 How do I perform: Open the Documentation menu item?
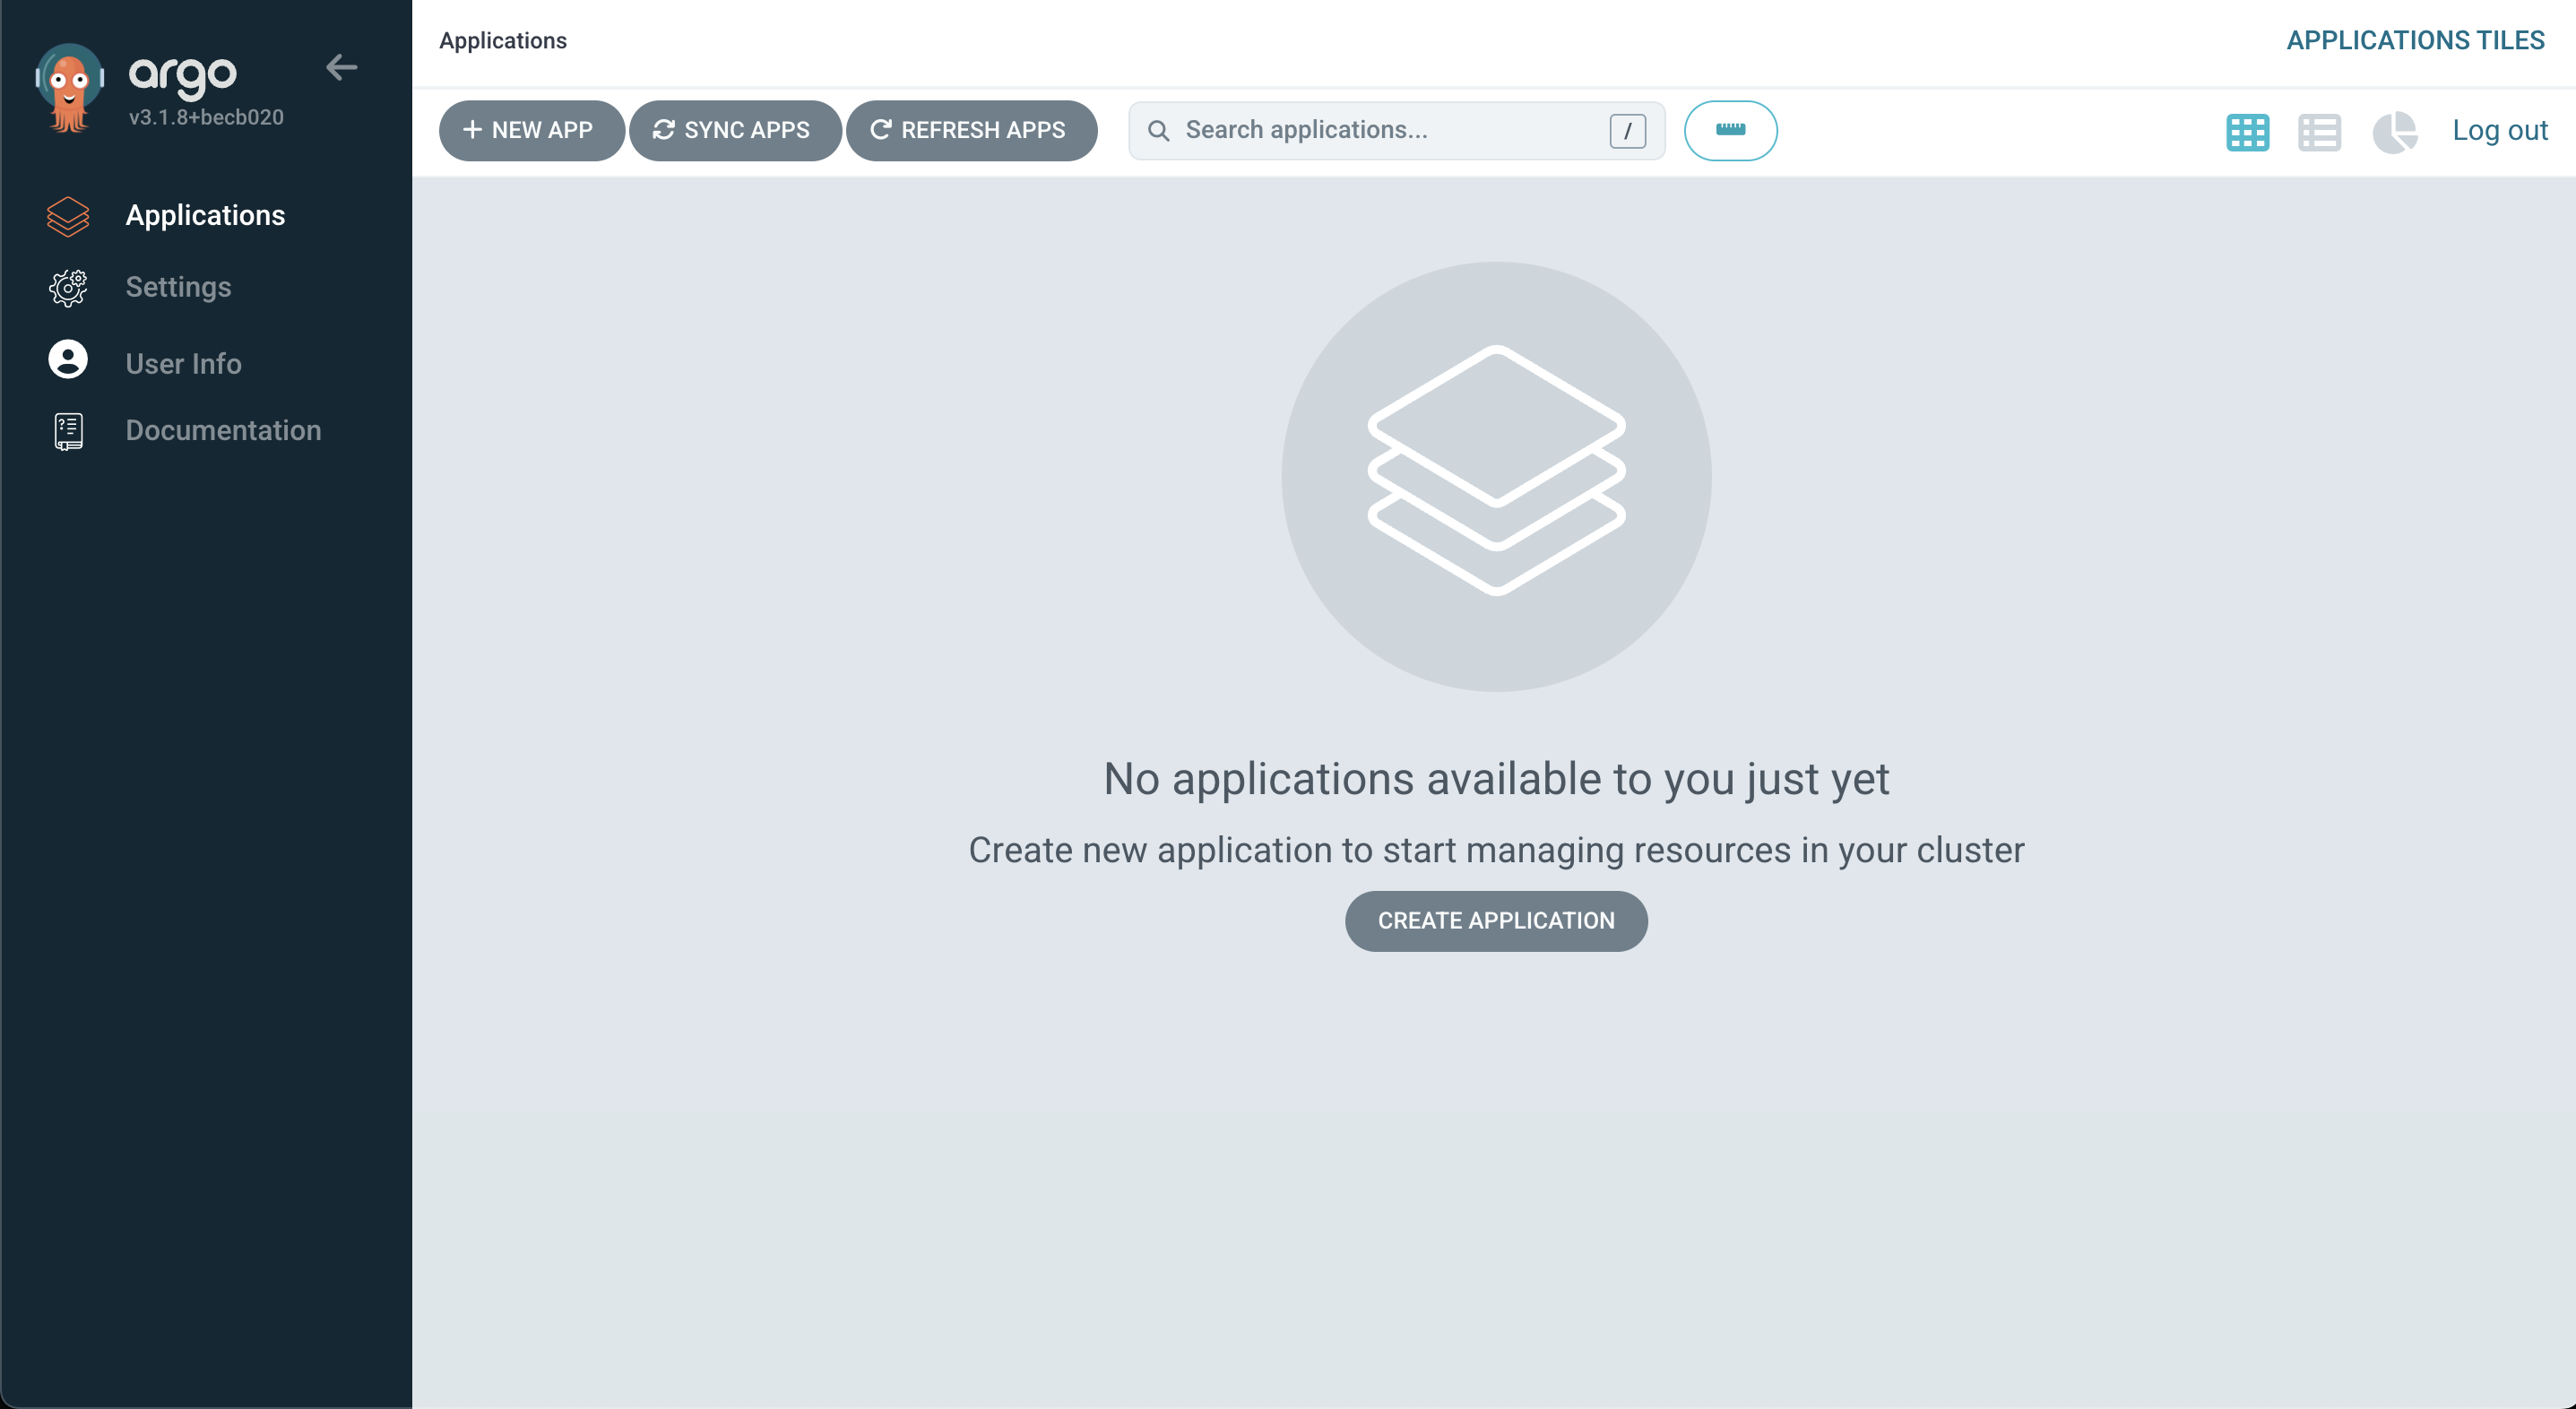(223, 430)
